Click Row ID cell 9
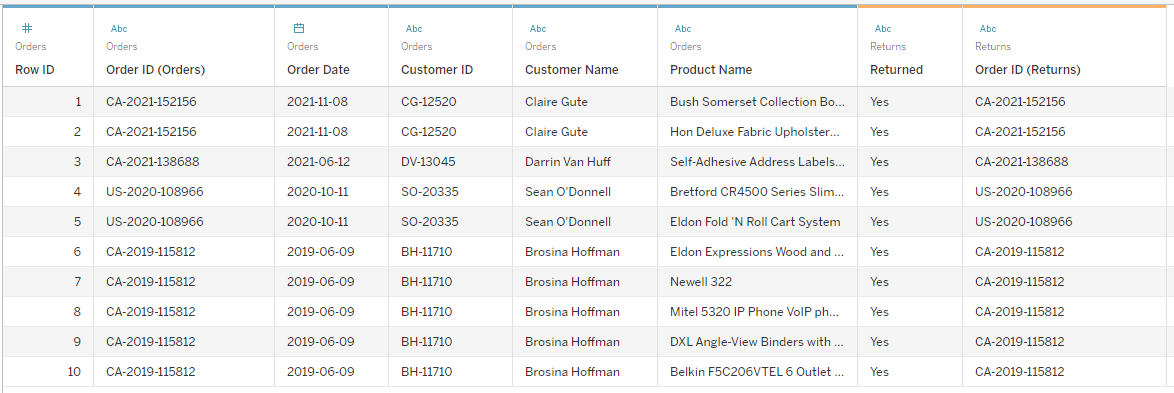 click(47, 341)
